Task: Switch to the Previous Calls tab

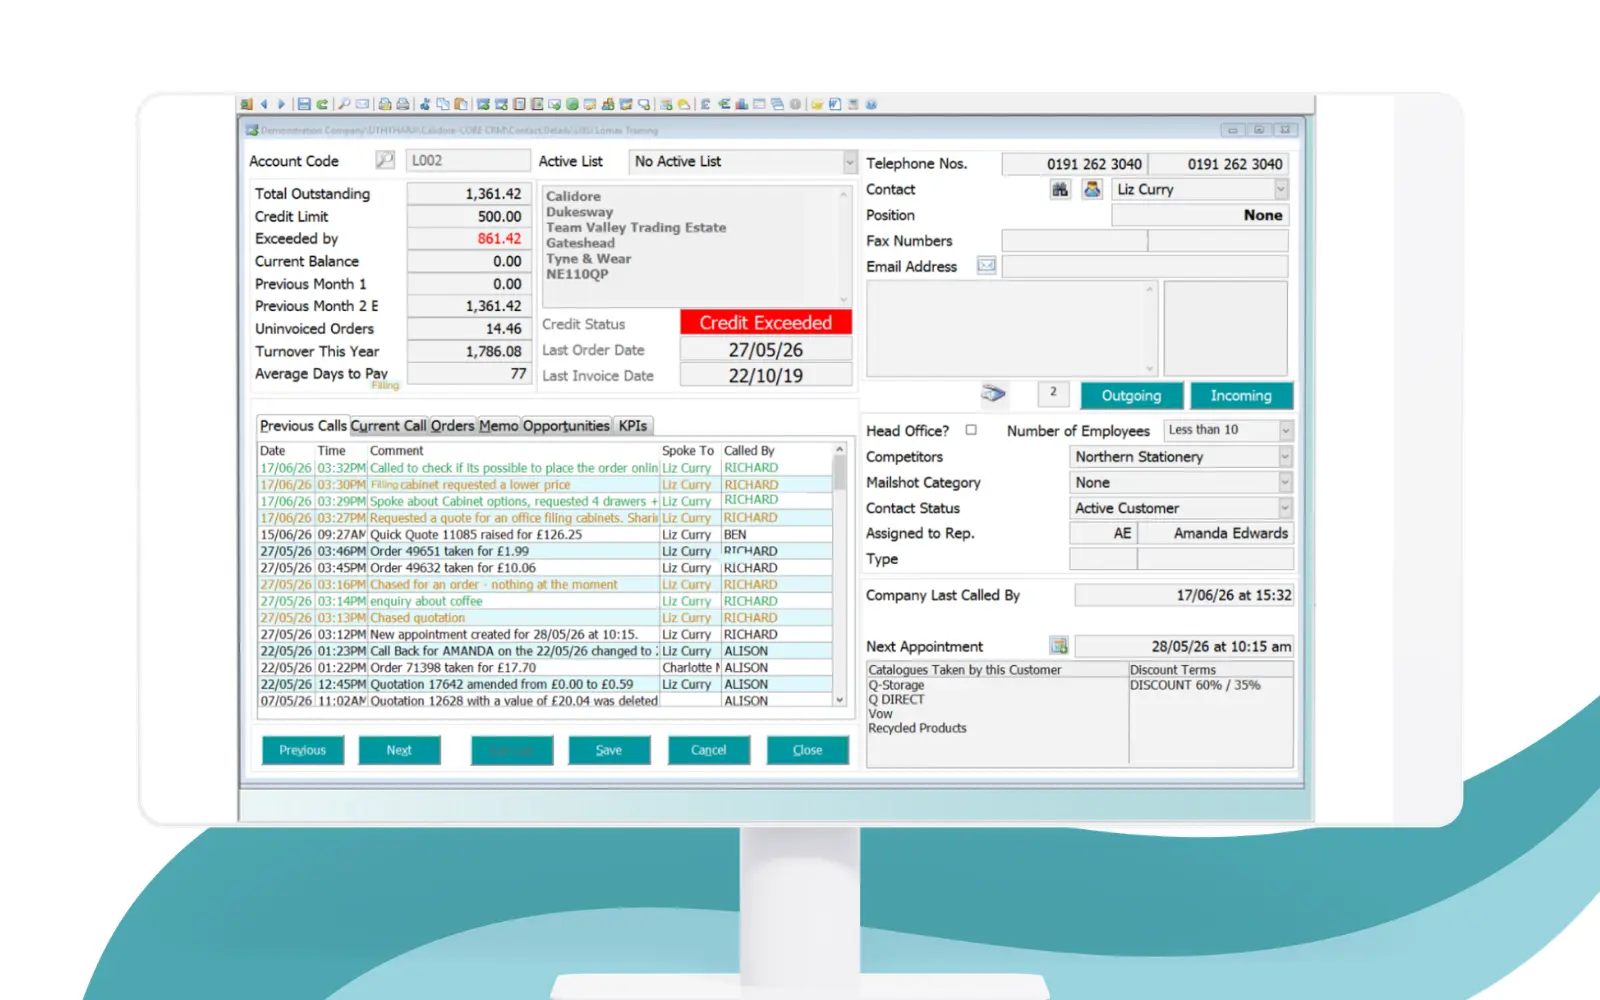Action: click(303, 426)
